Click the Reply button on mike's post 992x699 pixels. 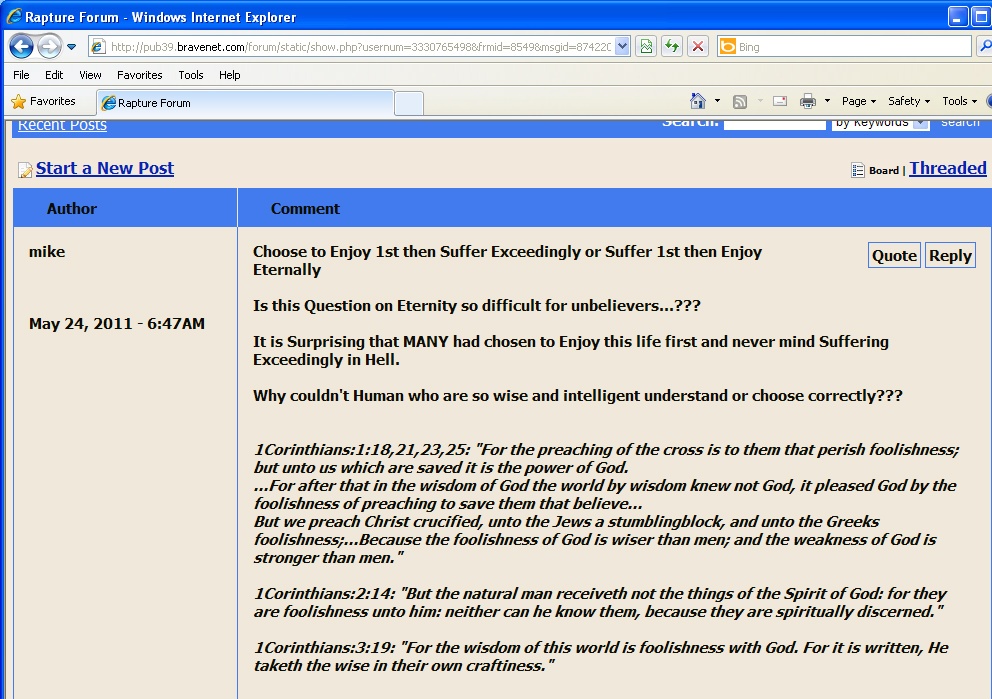pos(950,256)
